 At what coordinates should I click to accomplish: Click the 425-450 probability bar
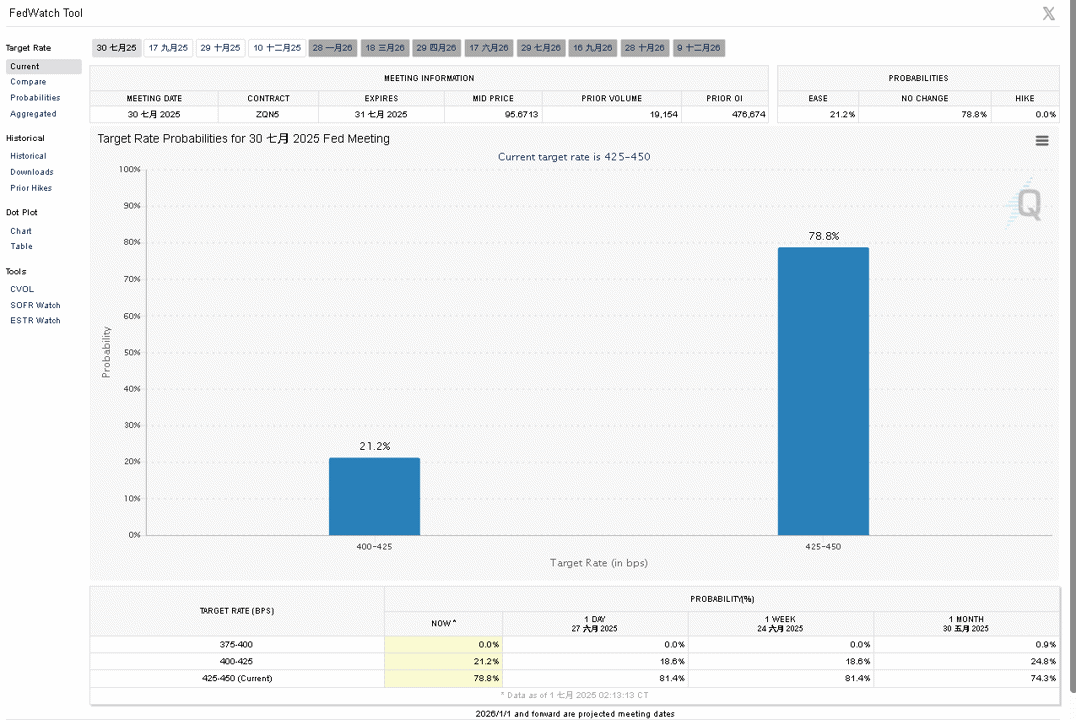[823, 391]
